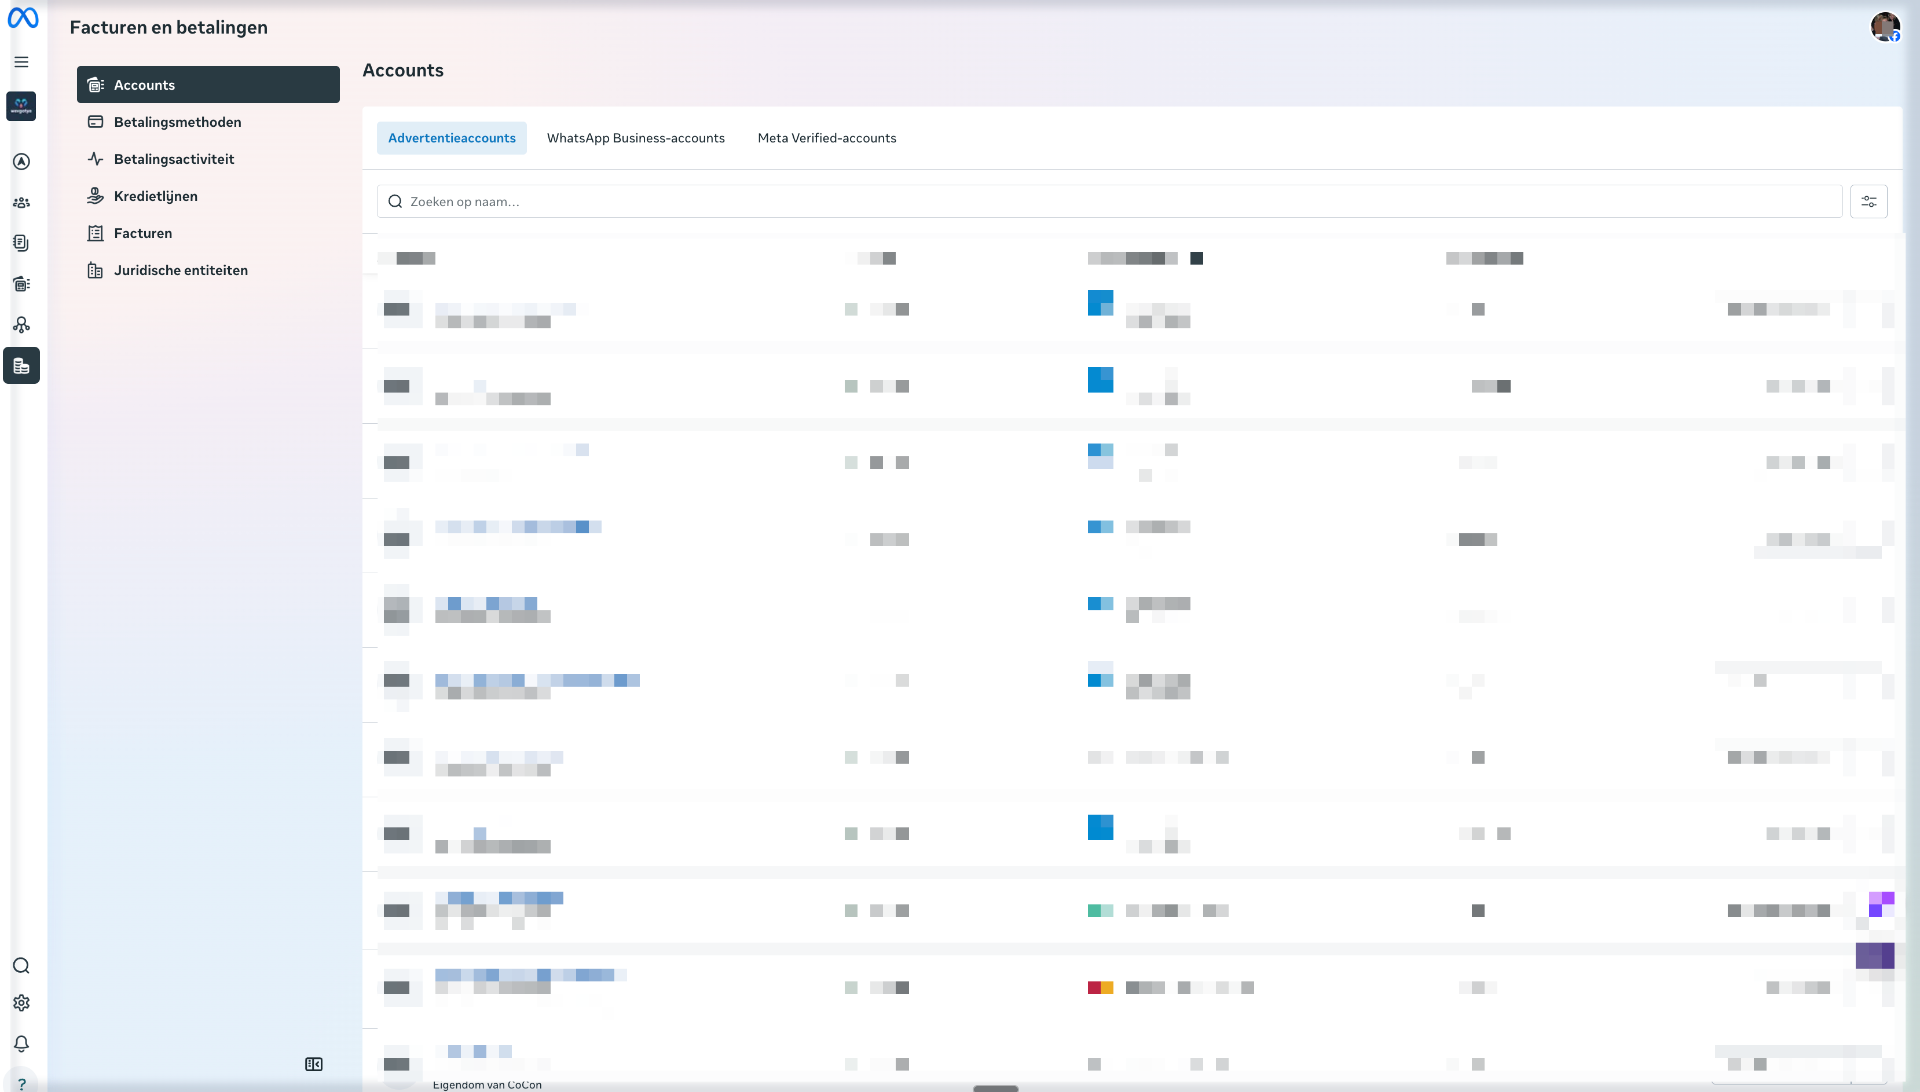
Task: Open the people group icon in left rail
Action: (x=21, y=203)
